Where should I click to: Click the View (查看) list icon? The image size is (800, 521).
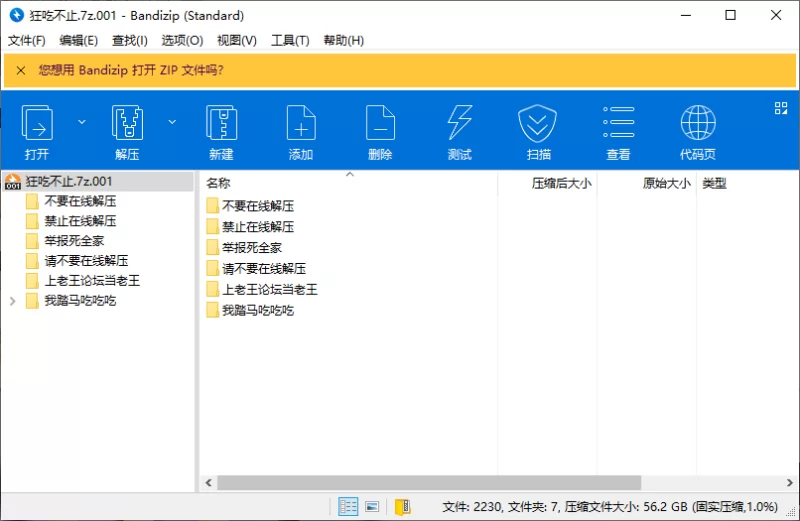pyautogui.click(x=618, y=122)
